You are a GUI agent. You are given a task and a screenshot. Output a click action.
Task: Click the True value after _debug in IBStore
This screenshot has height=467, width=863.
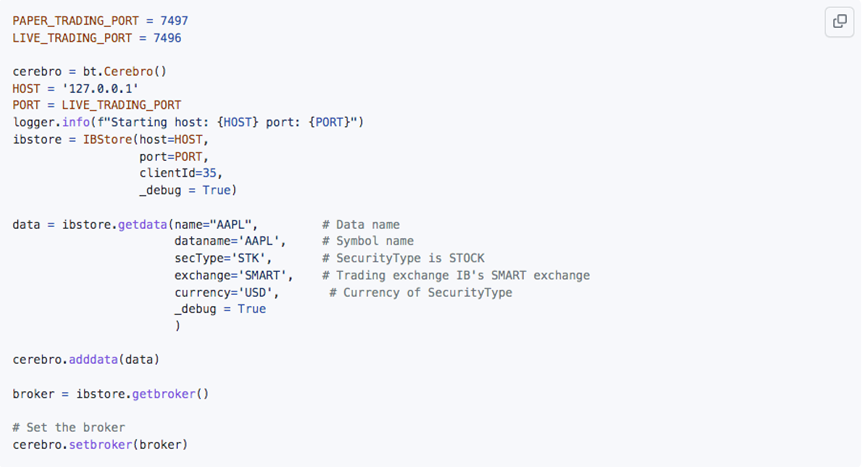click(x=216, y=190)
